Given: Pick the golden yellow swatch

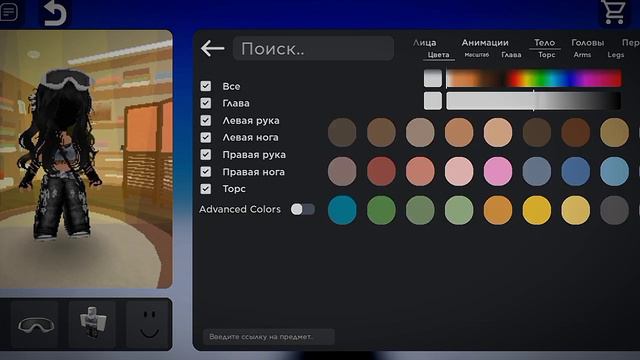Looking at the screenshot, I should [x=536, y=210].
